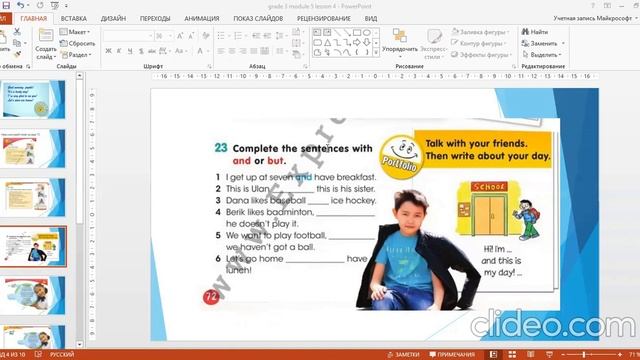Open the ПОКАЗ СЛАЙДОВ tab
The width and height of the screenshot is (640, 360).
[258, 18]
